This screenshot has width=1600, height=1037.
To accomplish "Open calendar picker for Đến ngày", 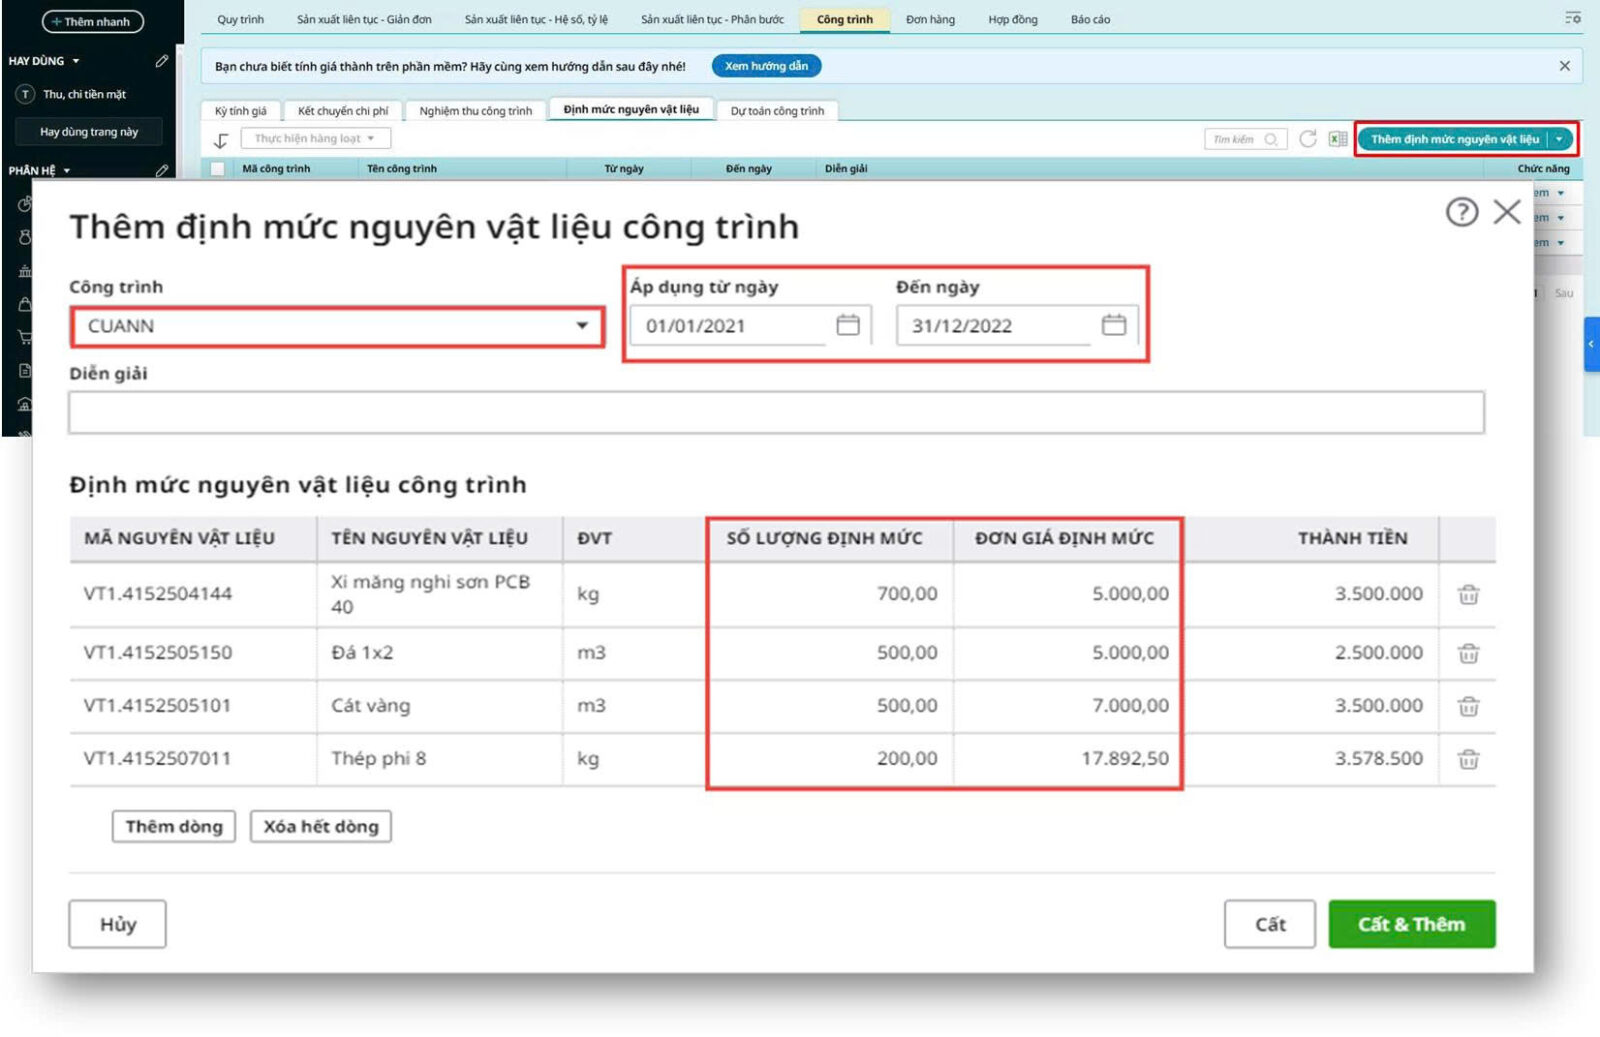I will point(1114,325).
